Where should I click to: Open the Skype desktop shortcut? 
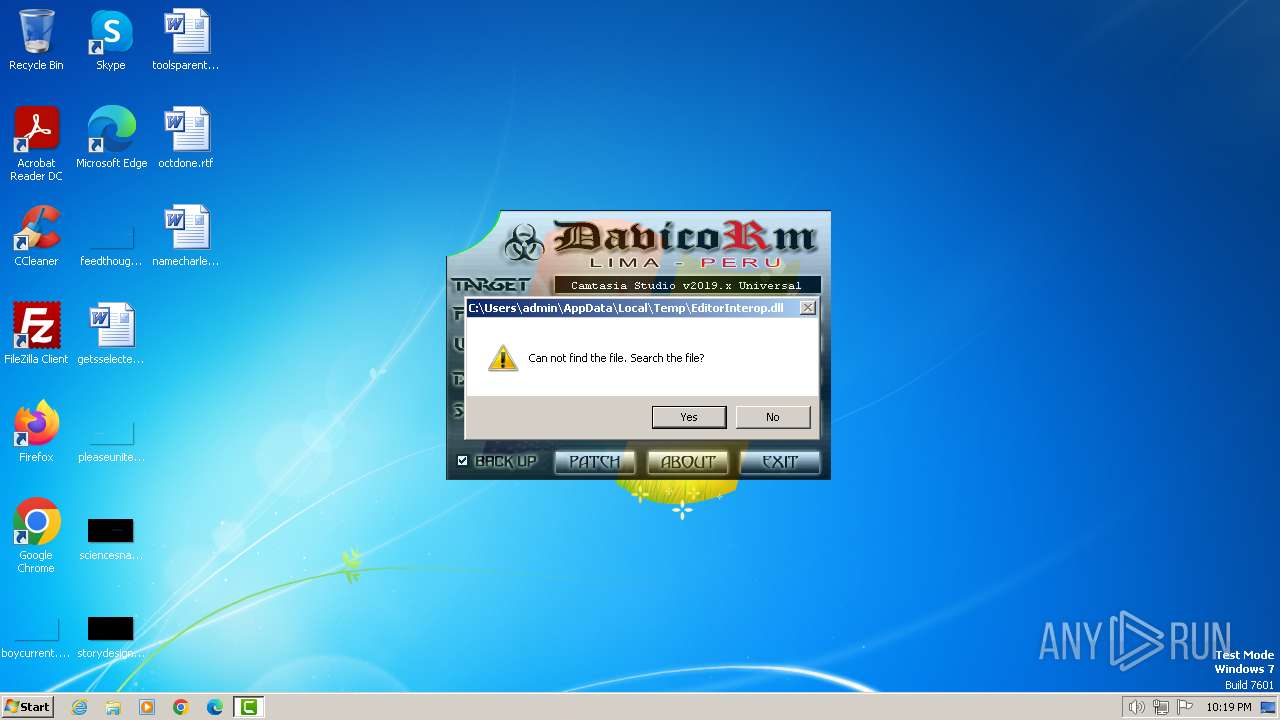point(111,40)
